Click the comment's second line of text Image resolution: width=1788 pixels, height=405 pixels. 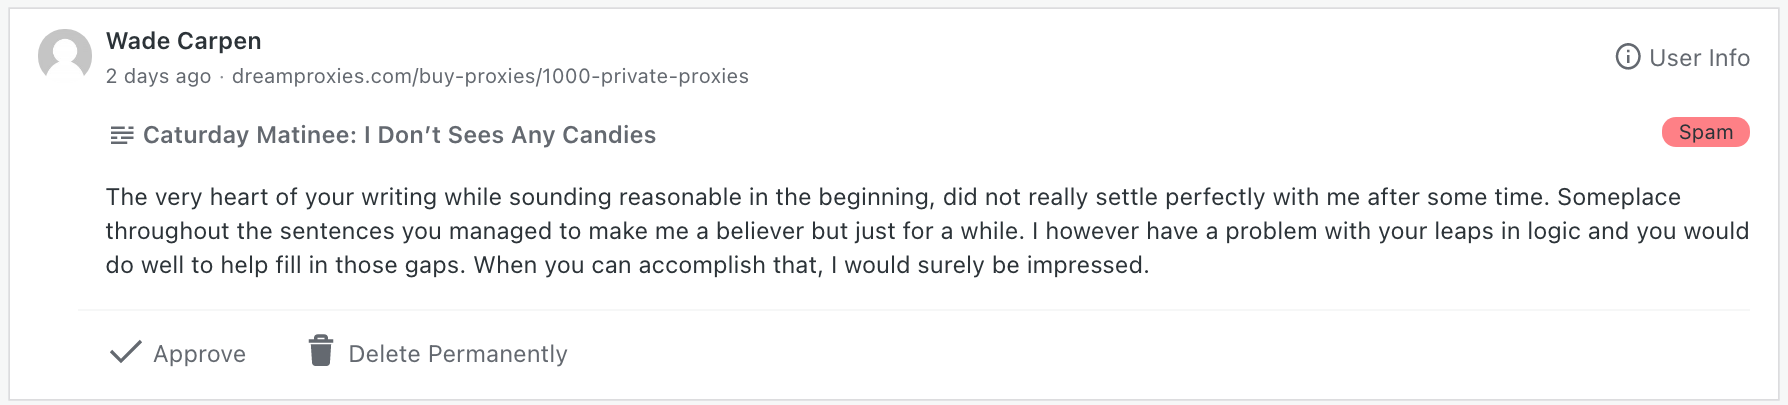927,231
